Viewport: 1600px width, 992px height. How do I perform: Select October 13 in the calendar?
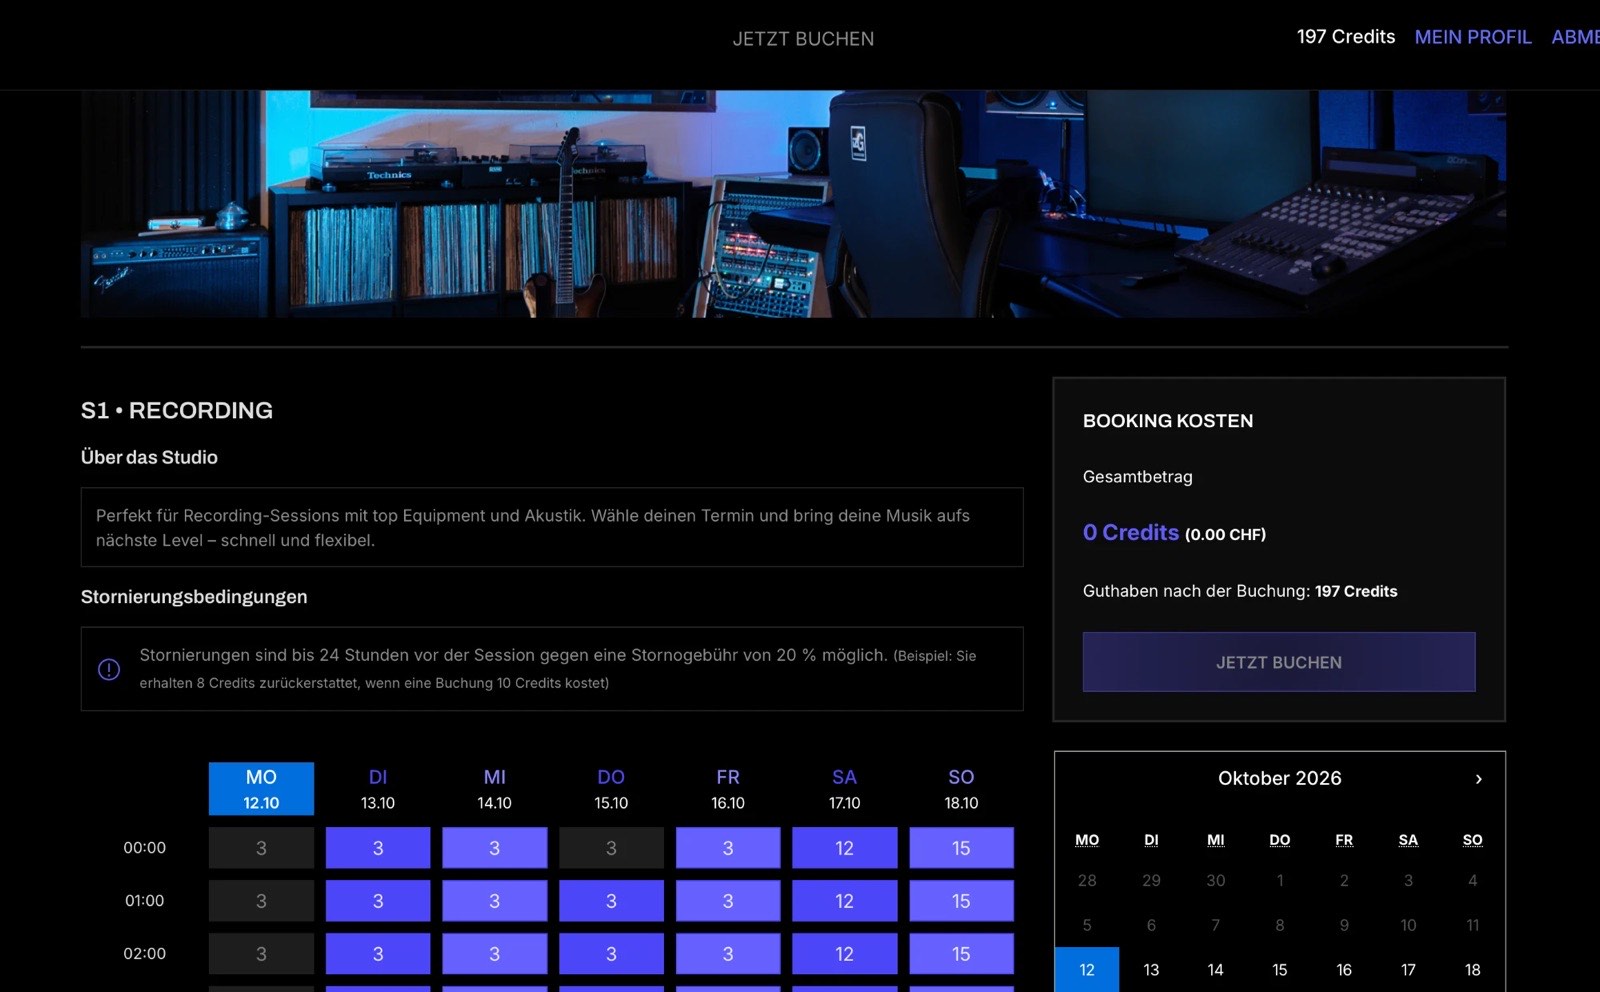pyautogui.click(x=1151, y=970)
